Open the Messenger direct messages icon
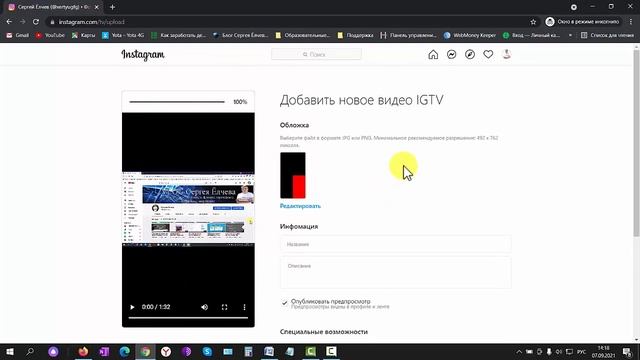 (451, 54)
